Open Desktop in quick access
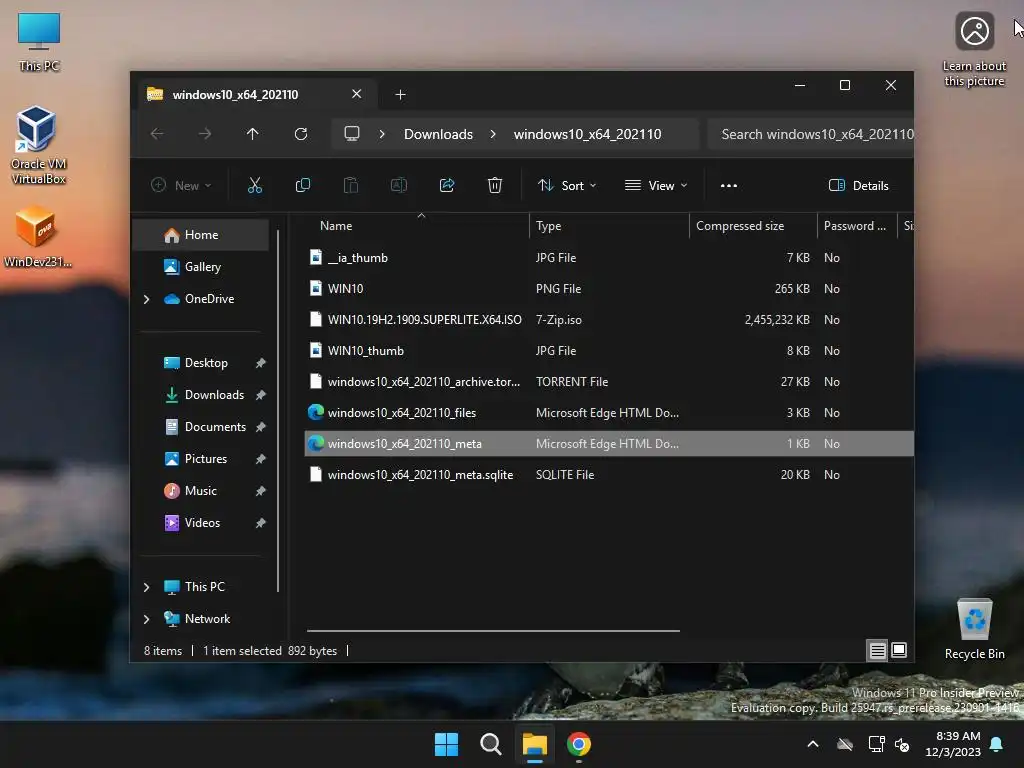 pos(200,362)
